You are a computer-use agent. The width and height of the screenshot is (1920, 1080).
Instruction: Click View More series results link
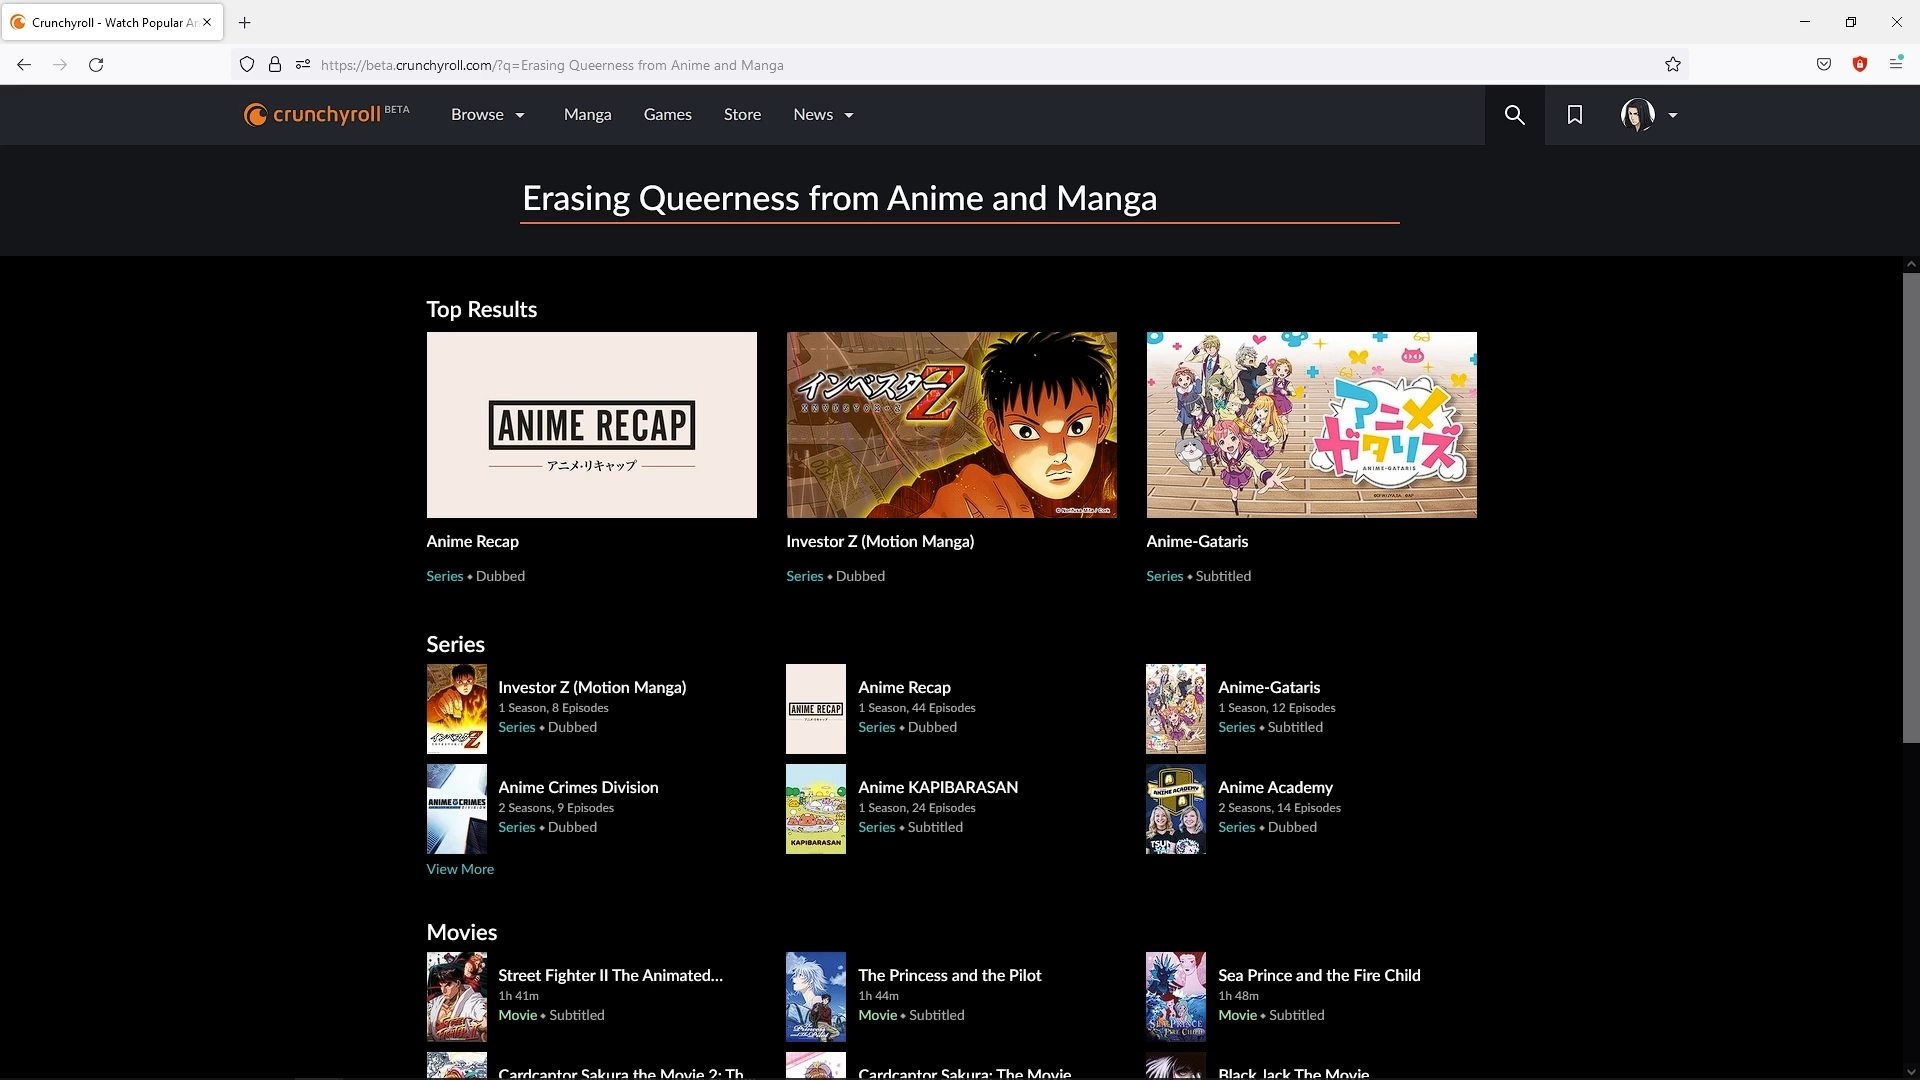pyautogui.click(x=460, y=869)
